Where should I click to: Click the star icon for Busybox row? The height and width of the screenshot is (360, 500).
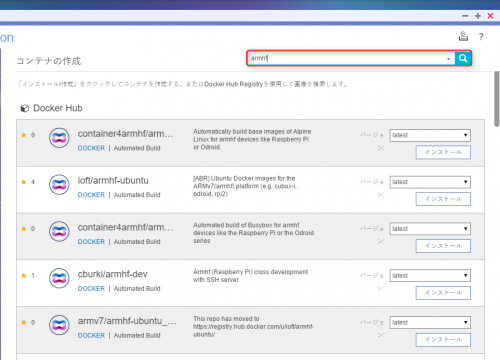tap(24, 229)
